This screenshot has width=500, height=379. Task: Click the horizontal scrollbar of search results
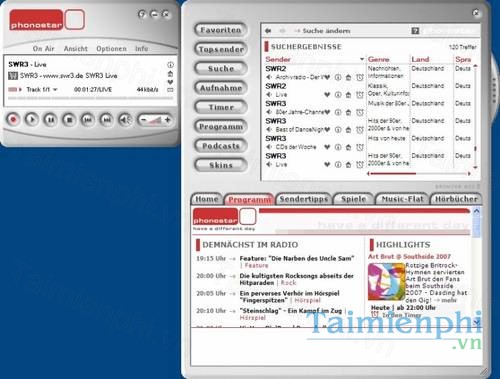pos(419,173)
